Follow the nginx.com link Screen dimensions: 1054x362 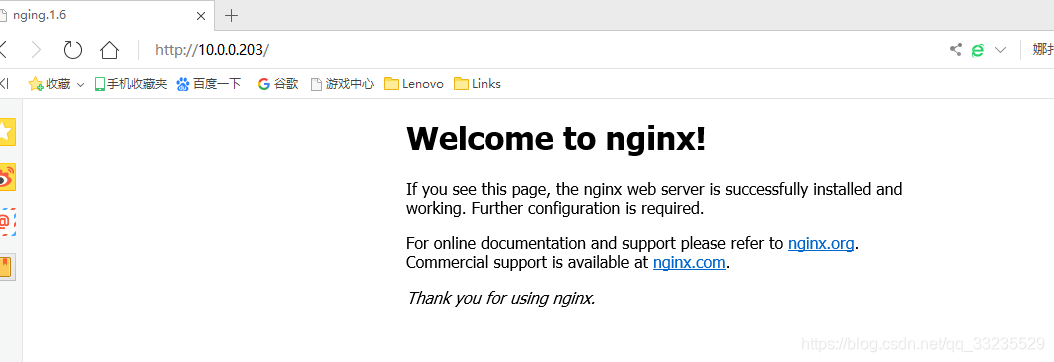coord(689,263)
